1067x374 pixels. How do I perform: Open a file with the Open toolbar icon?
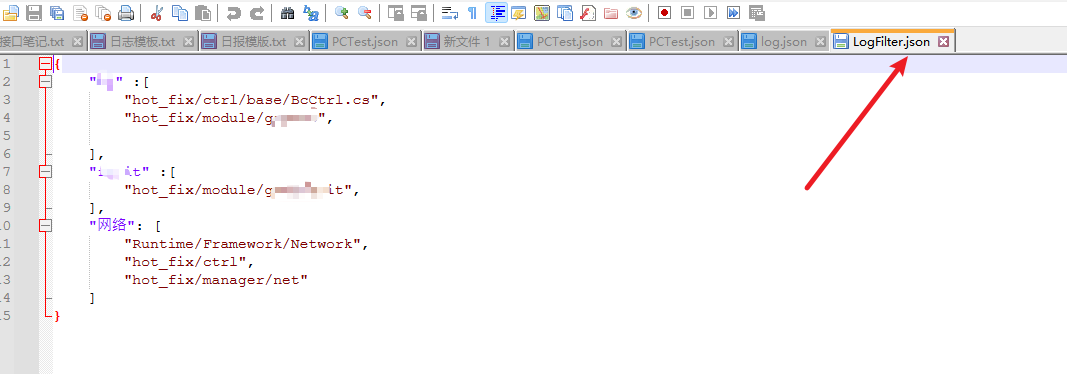[x=11, y=12]
